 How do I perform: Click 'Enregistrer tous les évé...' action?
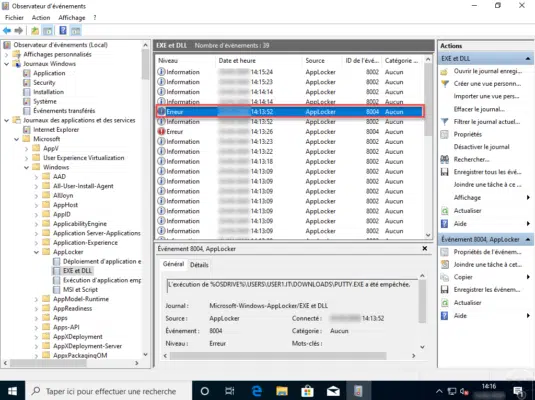[x=487, y=172]
